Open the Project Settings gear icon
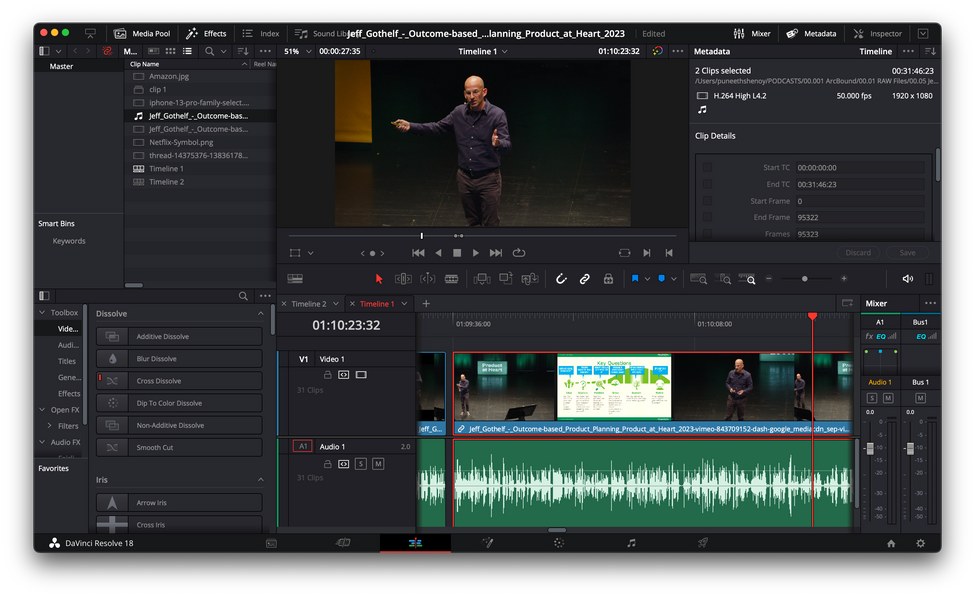This screenshot has width=975, height=597. 921,543
